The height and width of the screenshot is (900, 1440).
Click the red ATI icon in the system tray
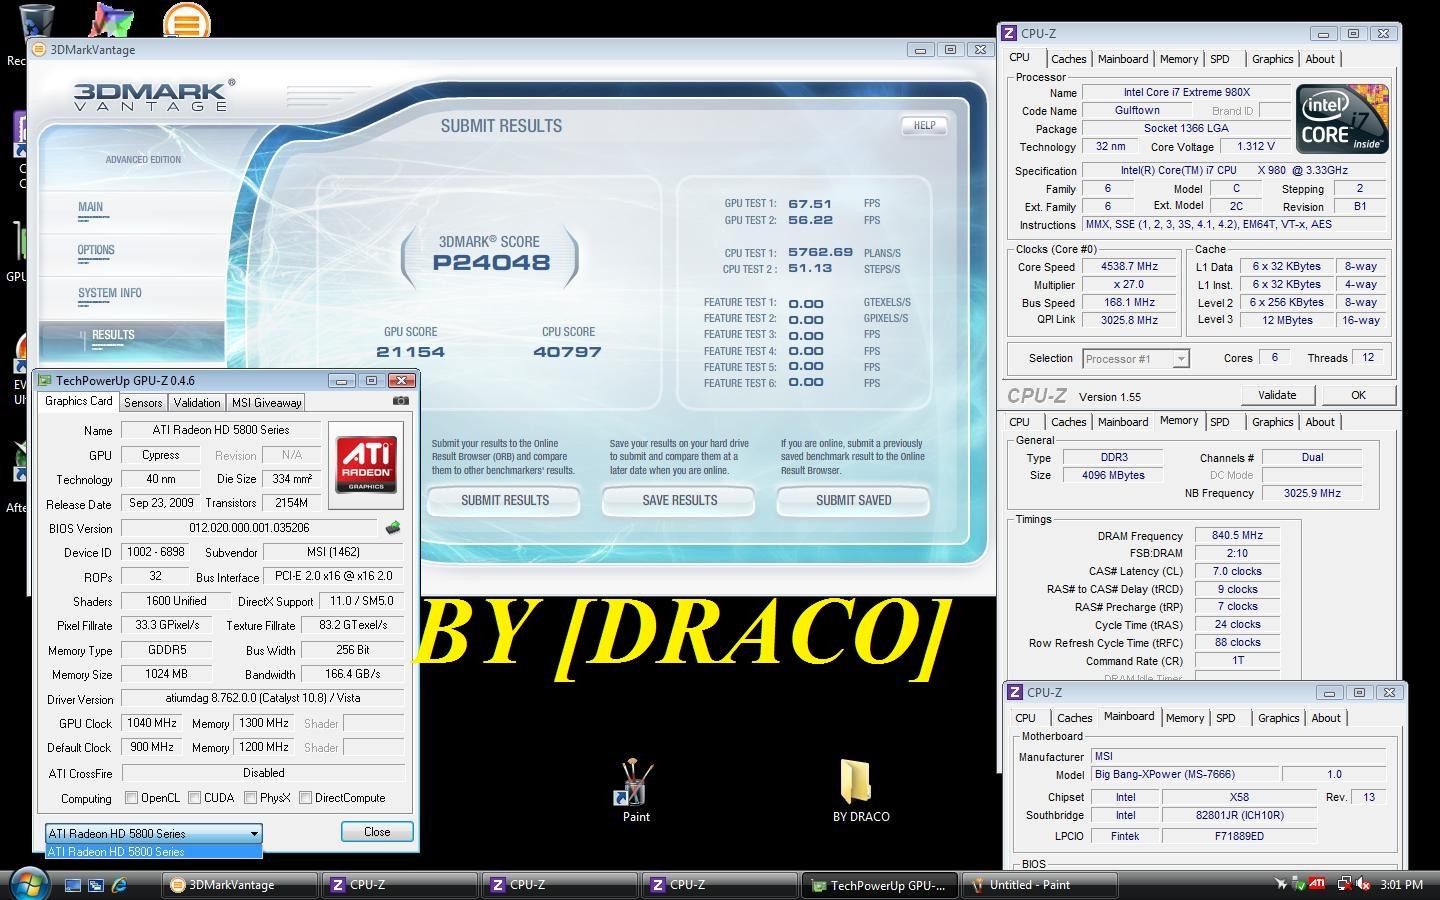tap(1318, 884)
